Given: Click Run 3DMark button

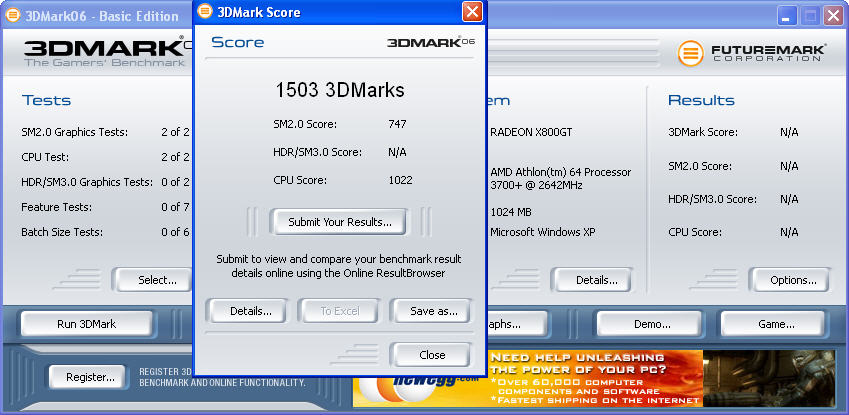Looking at the screenshot, I should coord(87,324).
